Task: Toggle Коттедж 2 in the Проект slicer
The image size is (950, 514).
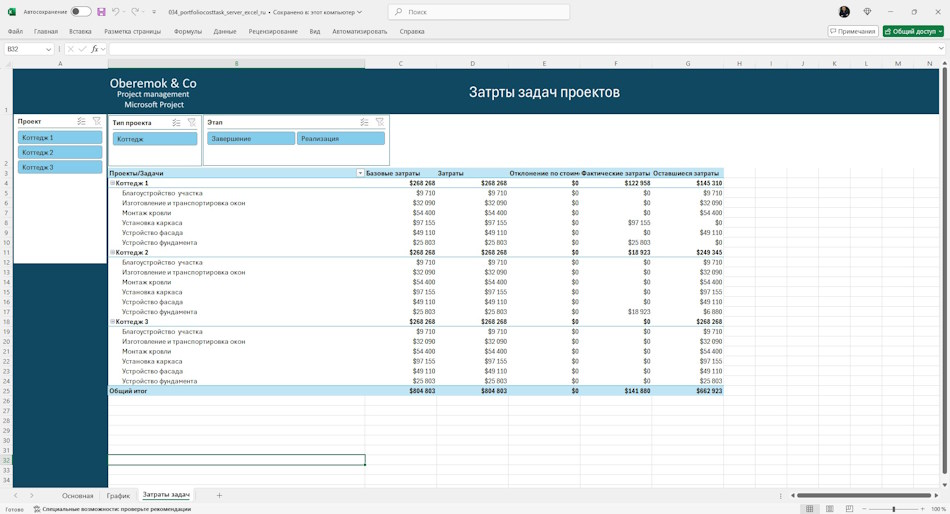Action: click(60, 152)
